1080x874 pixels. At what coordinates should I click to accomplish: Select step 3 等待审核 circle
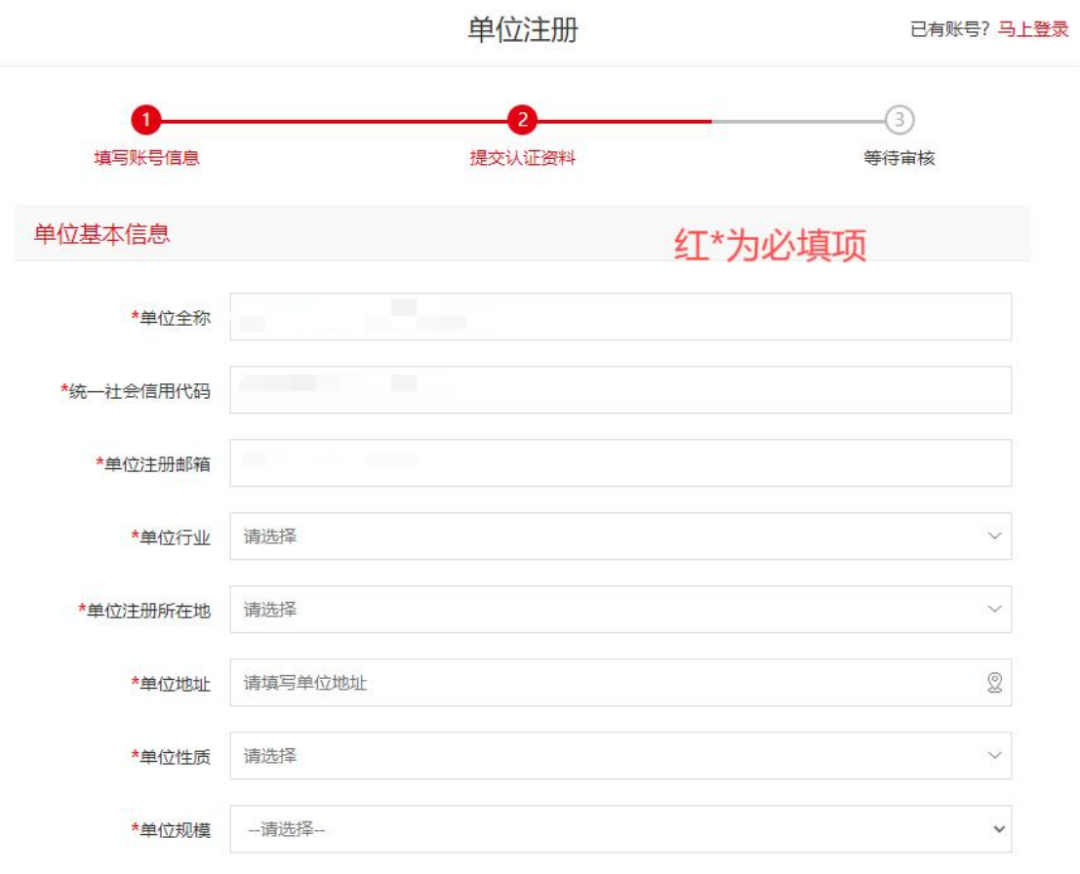[899, 120]
